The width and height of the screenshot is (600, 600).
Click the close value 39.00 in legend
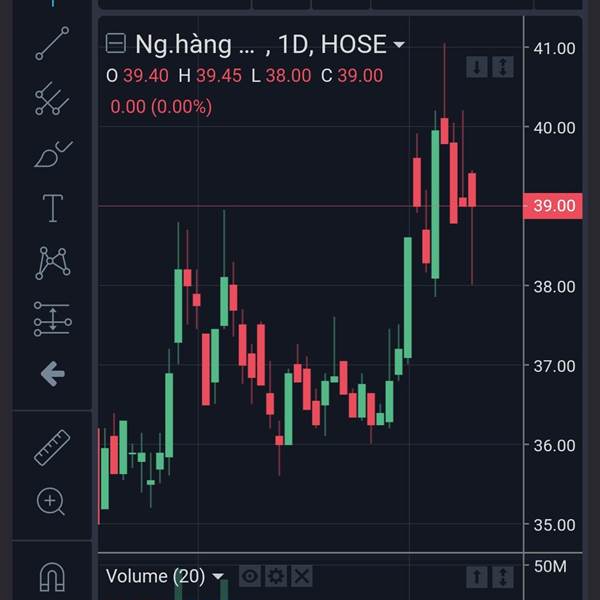(360, 76)
